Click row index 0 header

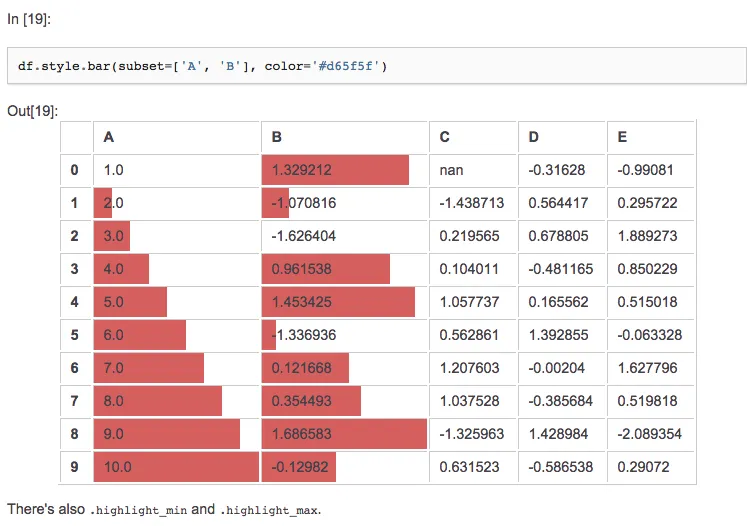74,170
